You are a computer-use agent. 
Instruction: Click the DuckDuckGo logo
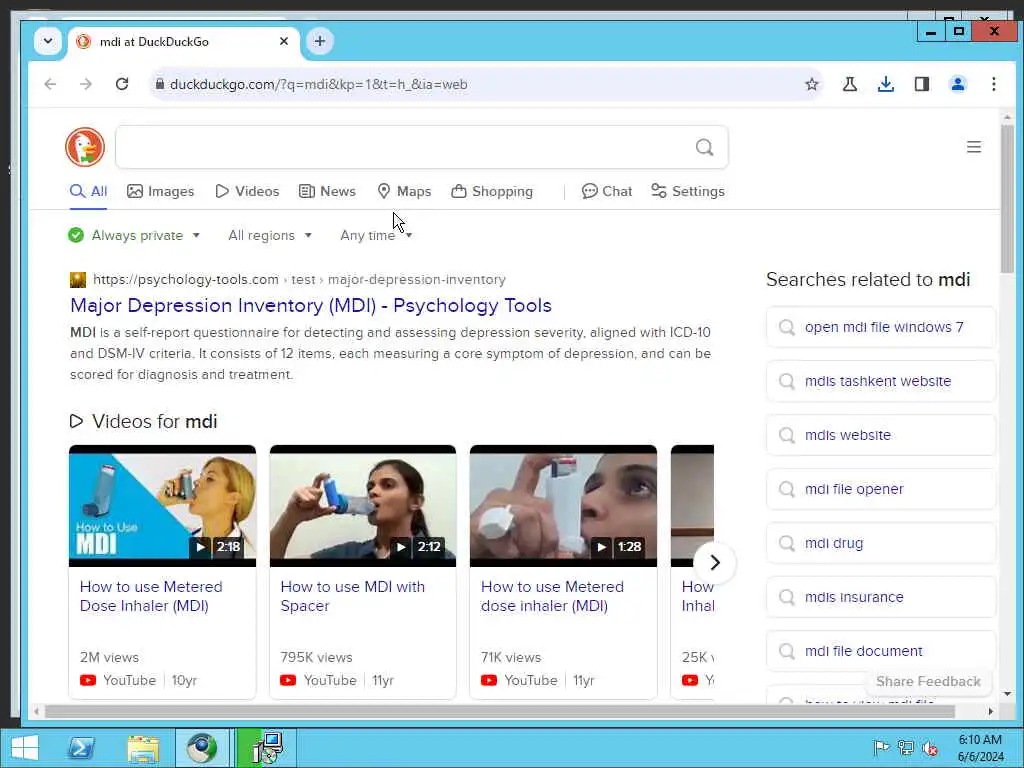(x=85, y=147)
